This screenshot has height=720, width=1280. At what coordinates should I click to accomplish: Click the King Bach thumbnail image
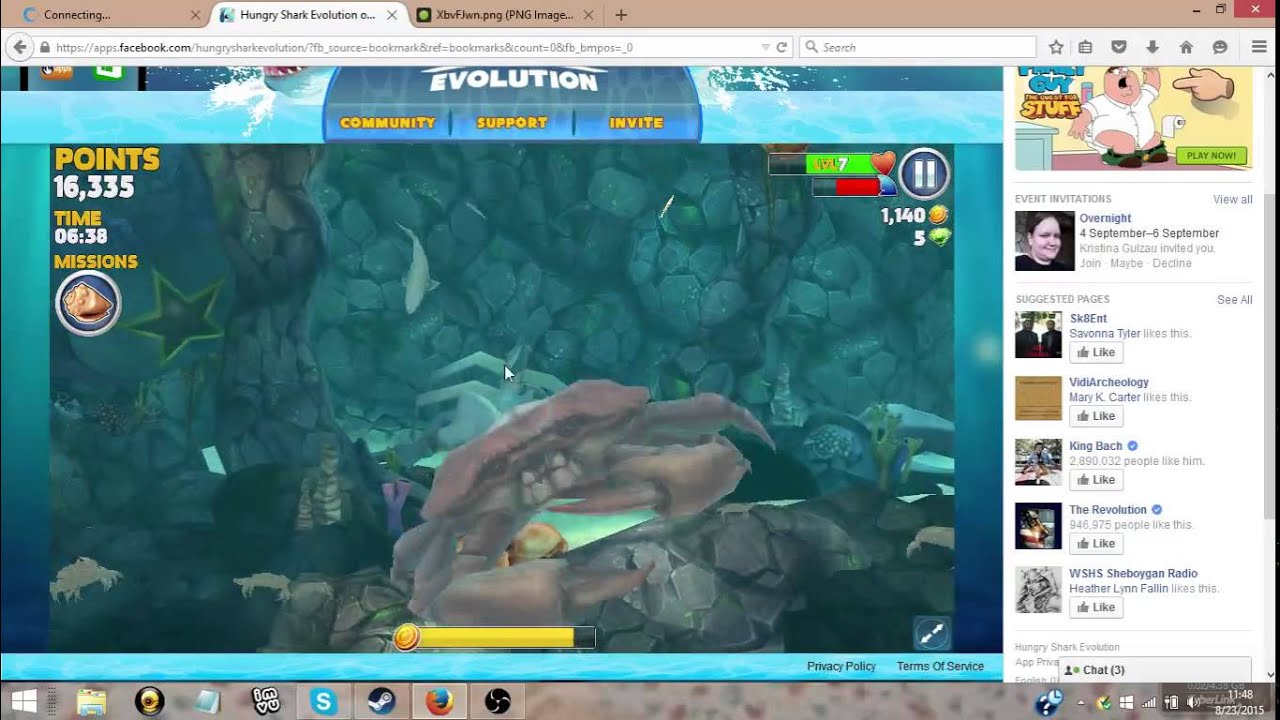click(1038, 462)
